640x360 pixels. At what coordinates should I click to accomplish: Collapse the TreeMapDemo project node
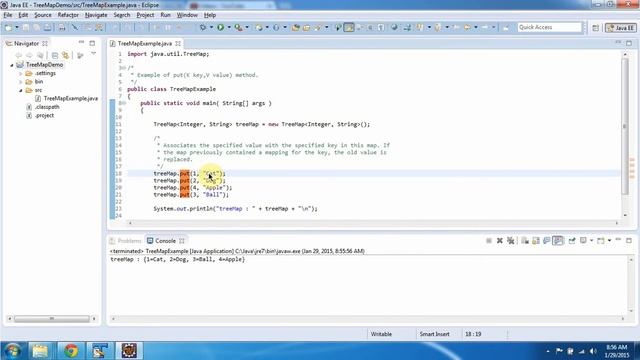point(12,65)
